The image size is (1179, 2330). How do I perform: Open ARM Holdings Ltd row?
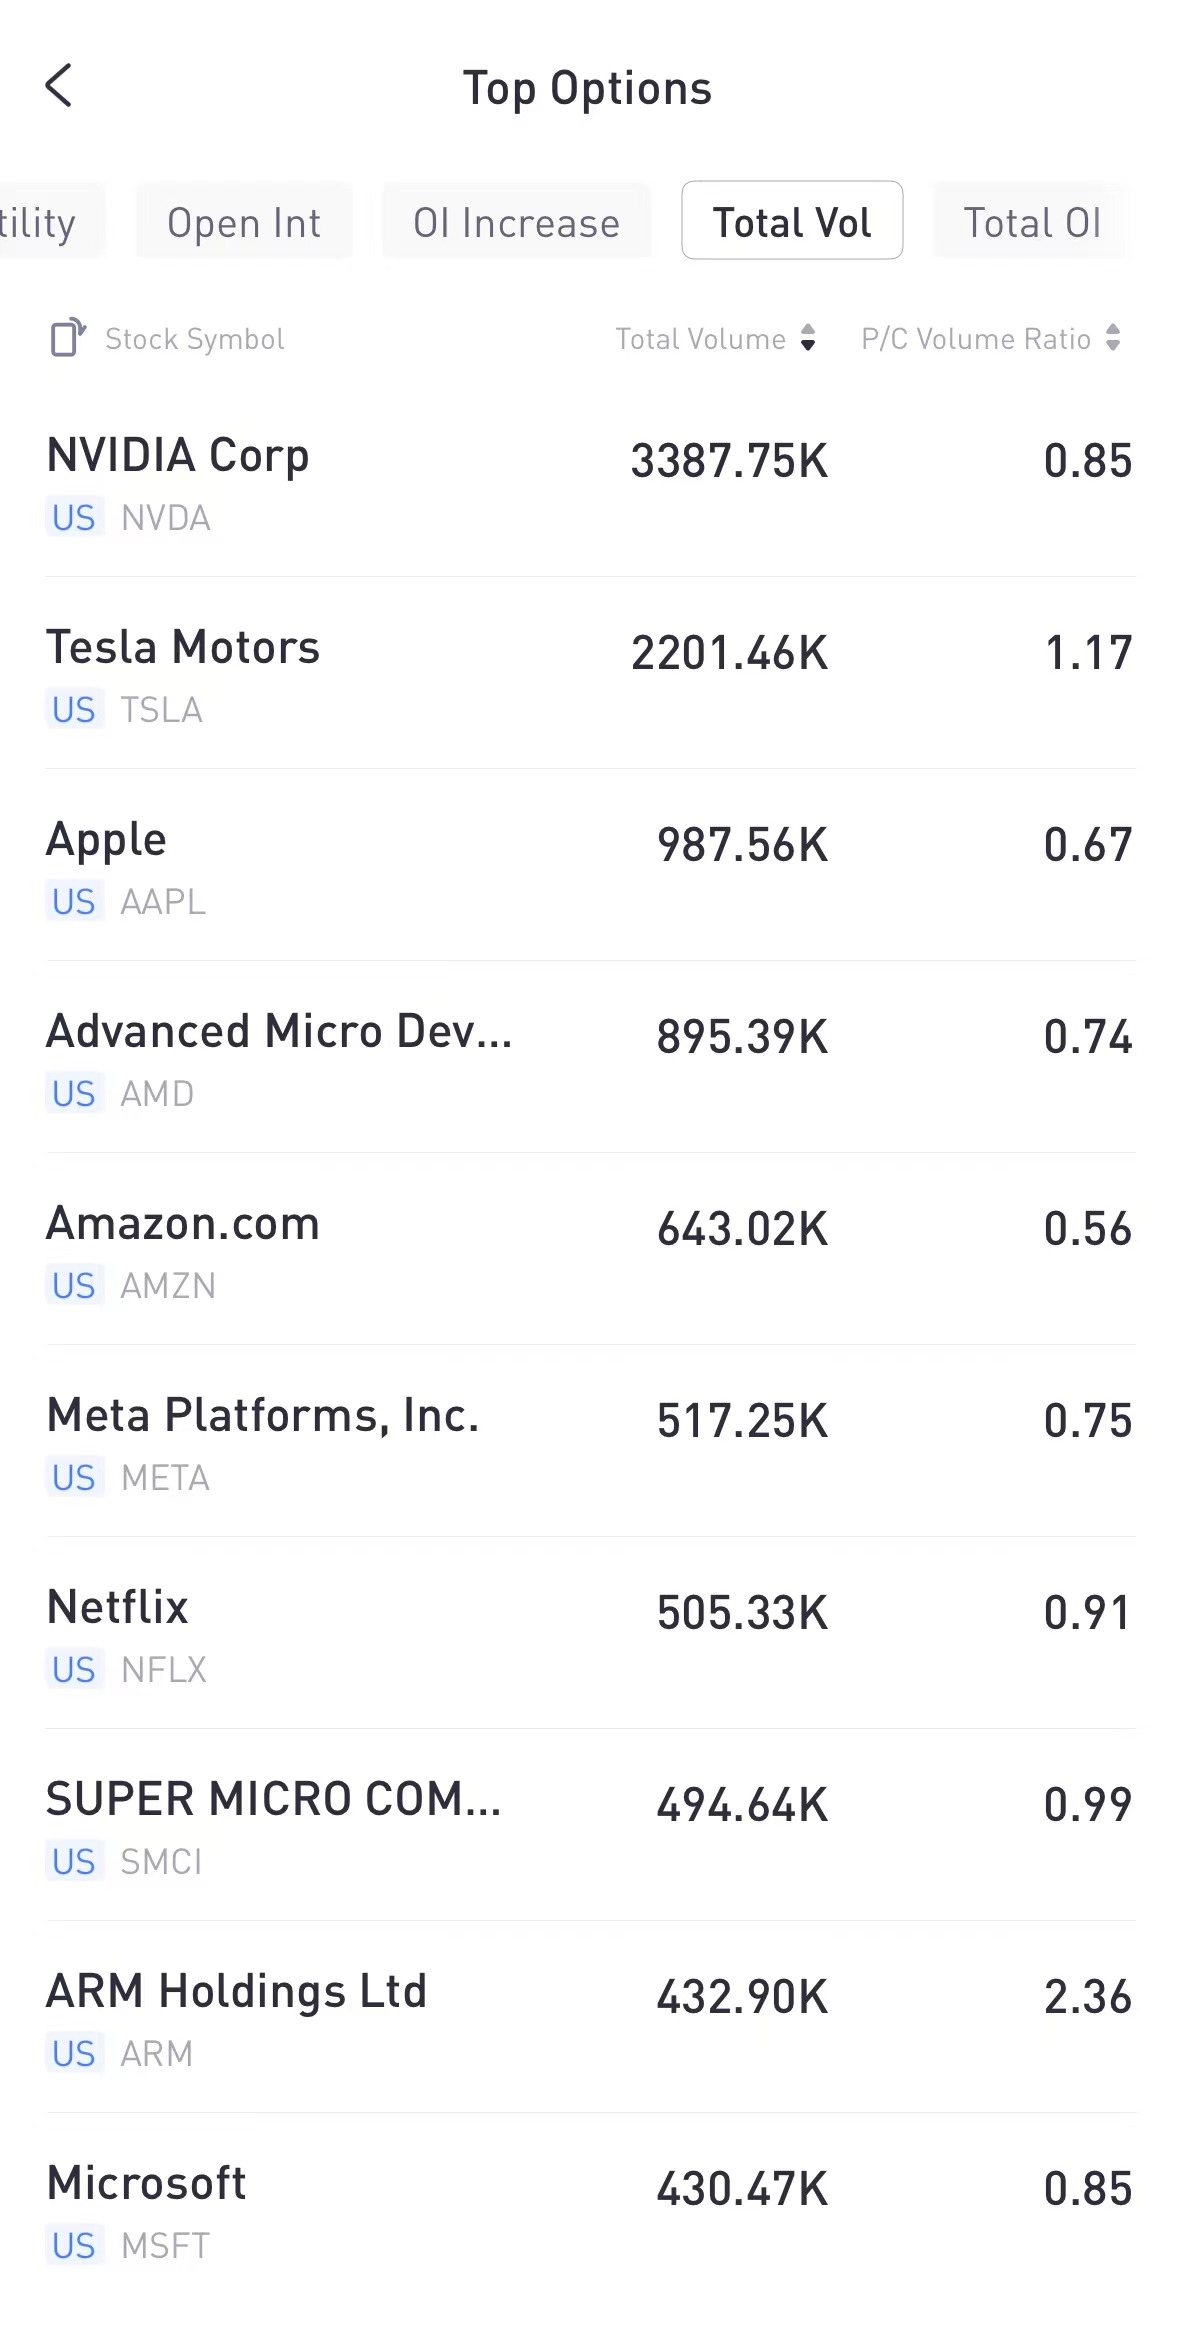click(590, 2018)
